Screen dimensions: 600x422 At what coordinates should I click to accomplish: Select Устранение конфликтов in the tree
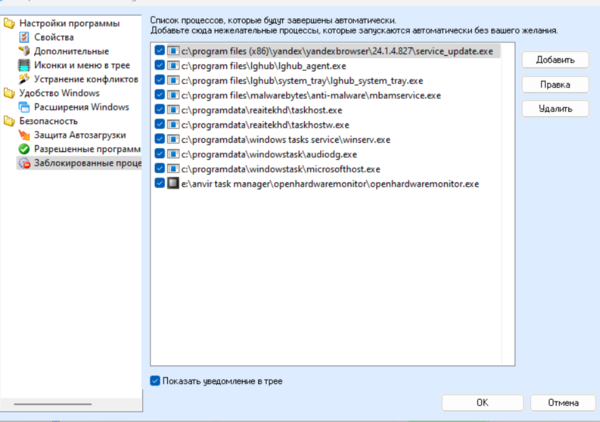pyautogui.click(x=86, y=79)
